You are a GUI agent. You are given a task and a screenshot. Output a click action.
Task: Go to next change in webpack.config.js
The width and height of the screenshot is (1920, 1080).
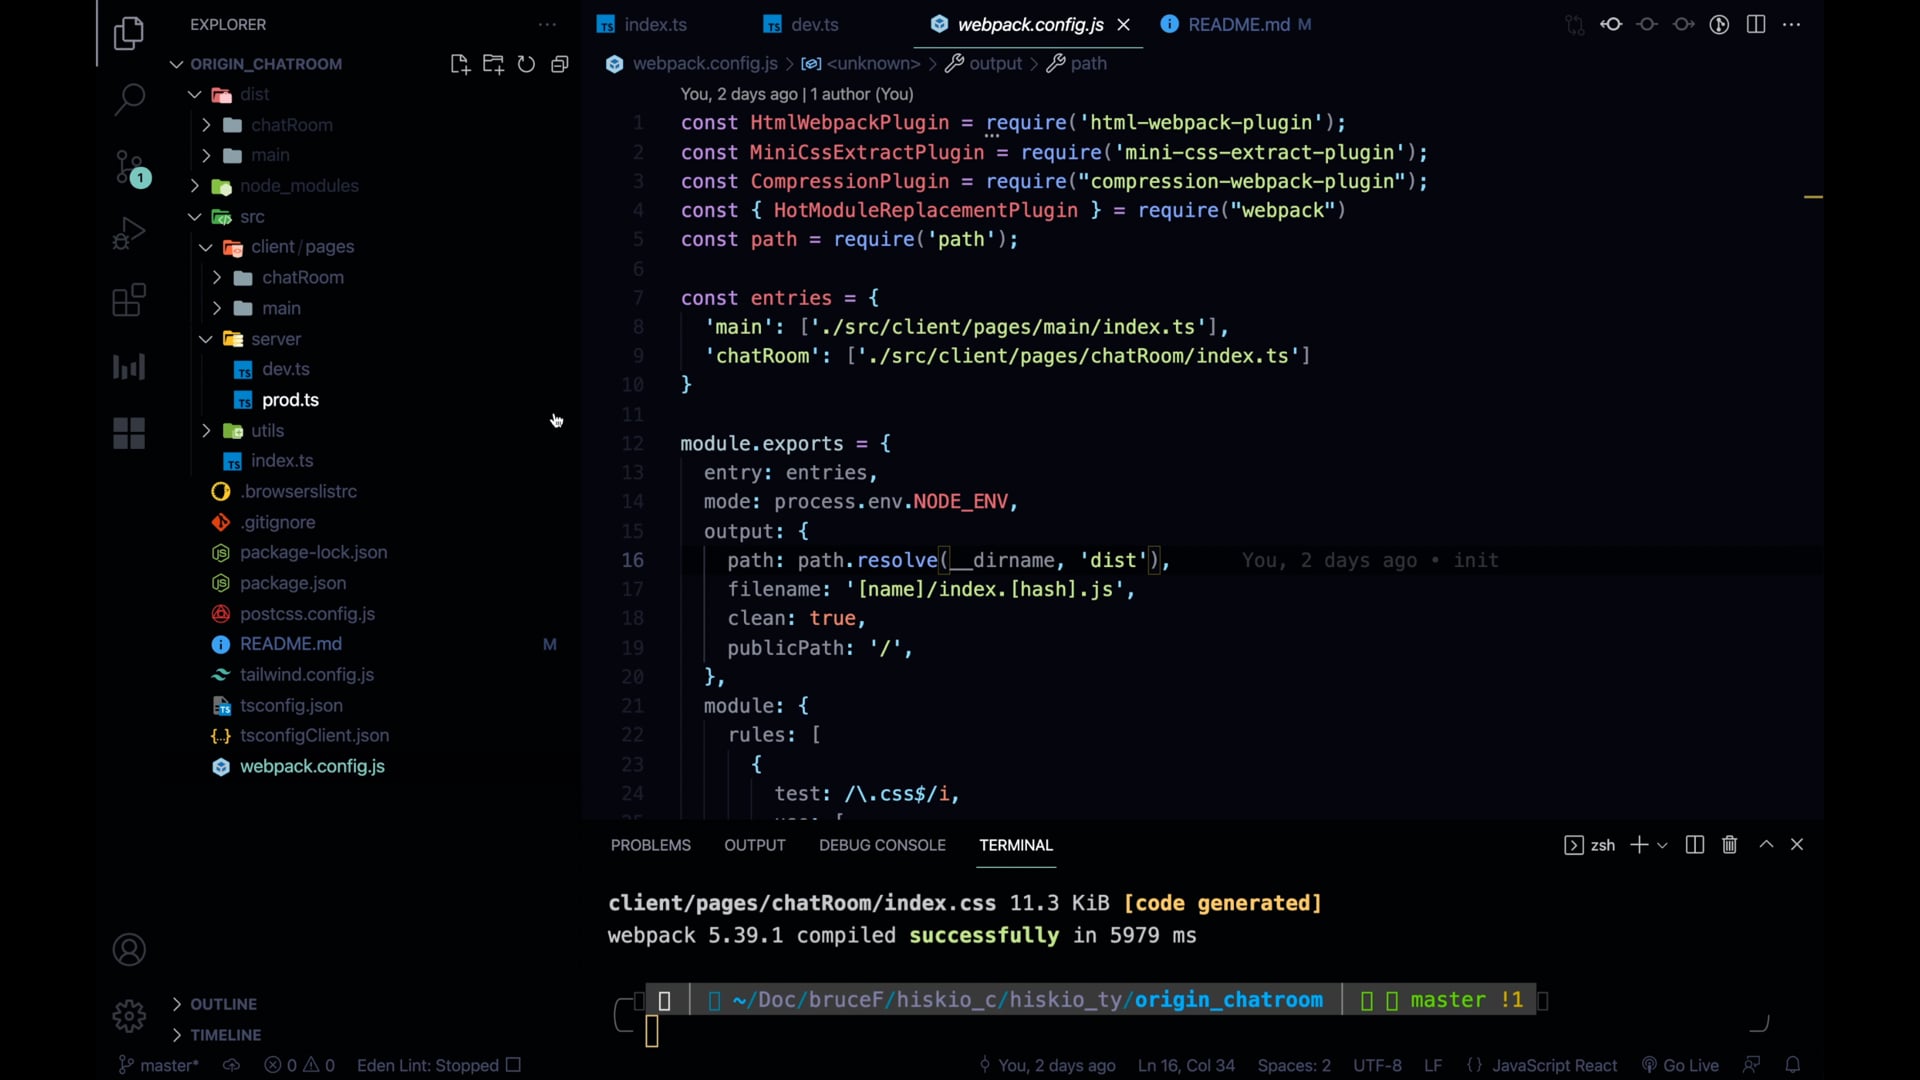click(x=1685, y=24)
